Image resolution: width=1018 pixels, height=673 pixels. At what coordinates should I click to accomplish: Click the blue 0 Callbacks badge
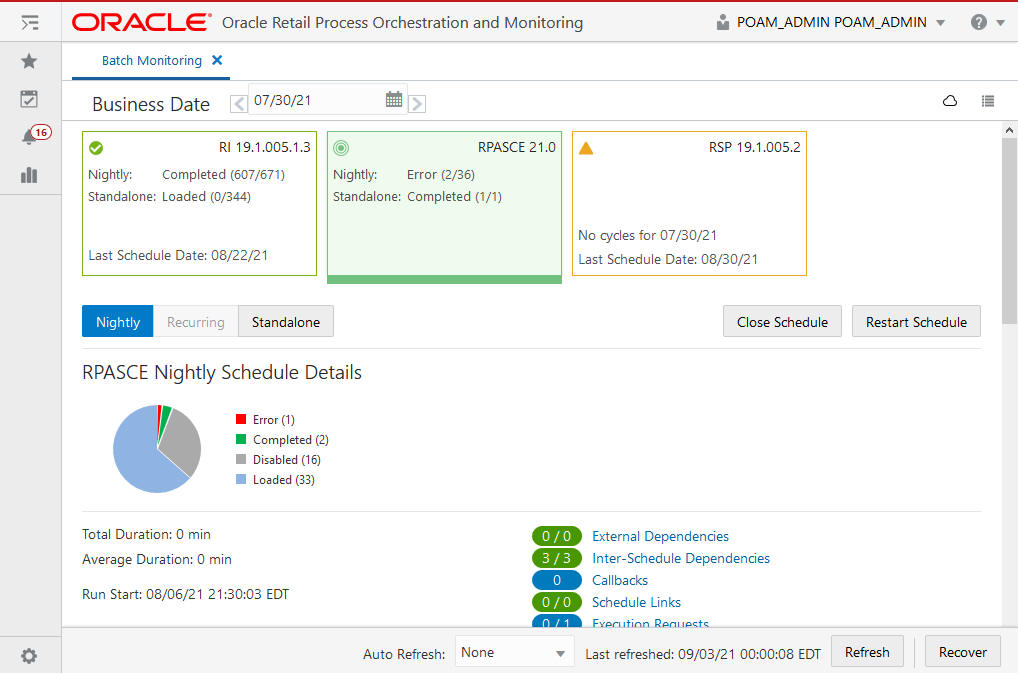click(x=556, y=580)
